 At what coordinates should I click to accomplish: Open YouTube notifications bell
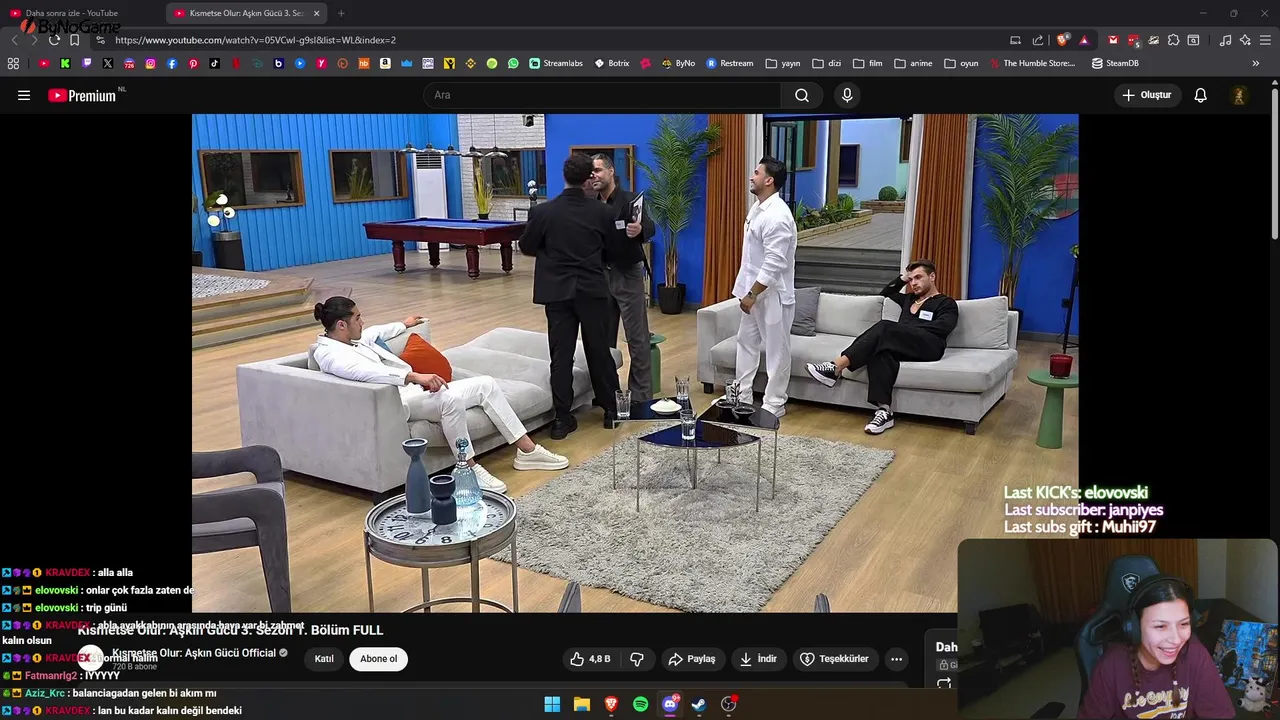click(x=1200, y=95)
